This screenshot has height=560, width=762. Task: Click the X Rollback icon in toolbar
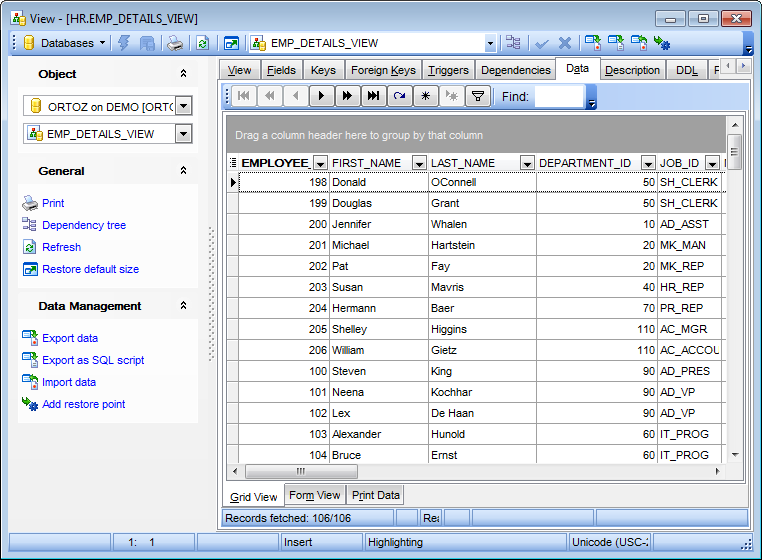coord(565,43)
